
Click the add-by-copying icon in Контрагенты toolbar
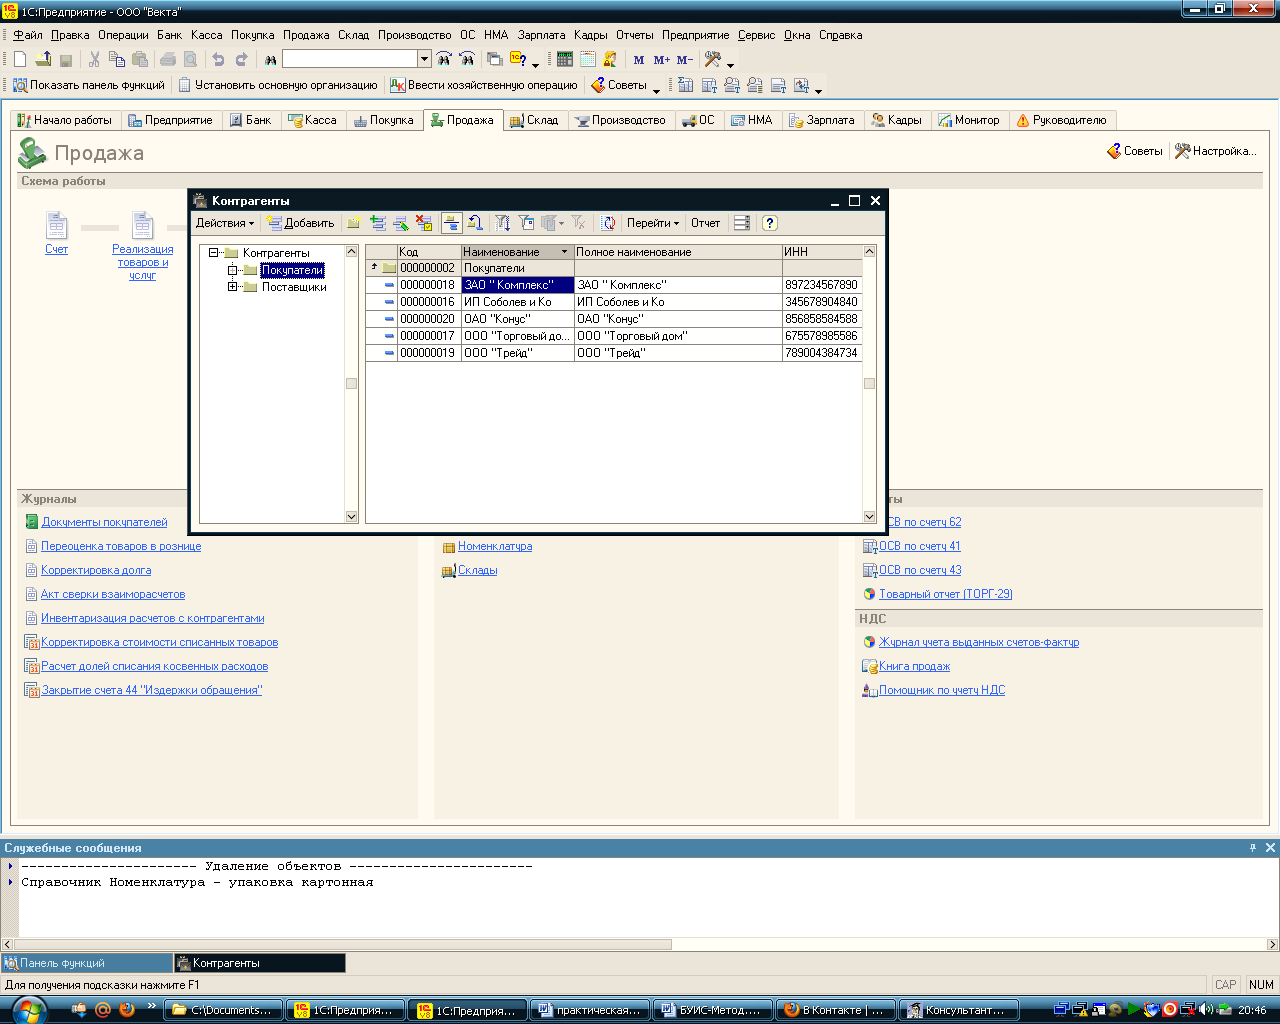pyautogui.click(x=377, y=223)
